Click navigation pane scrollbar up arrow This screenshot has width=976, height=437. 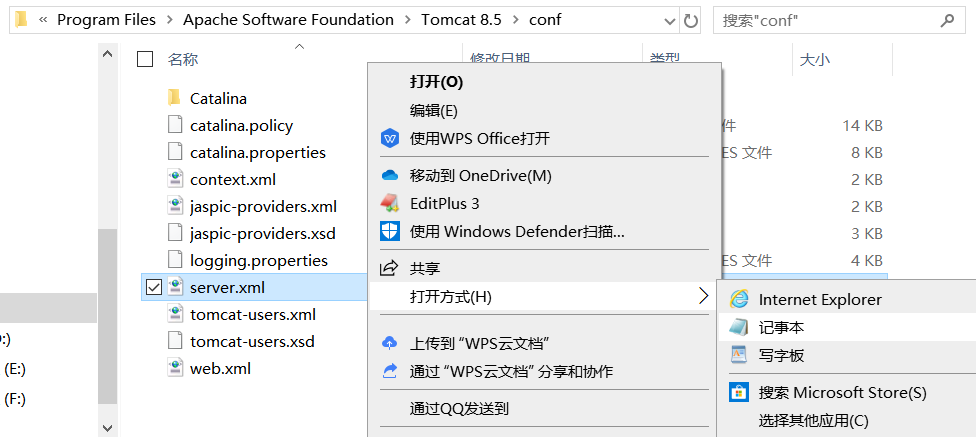108,54
